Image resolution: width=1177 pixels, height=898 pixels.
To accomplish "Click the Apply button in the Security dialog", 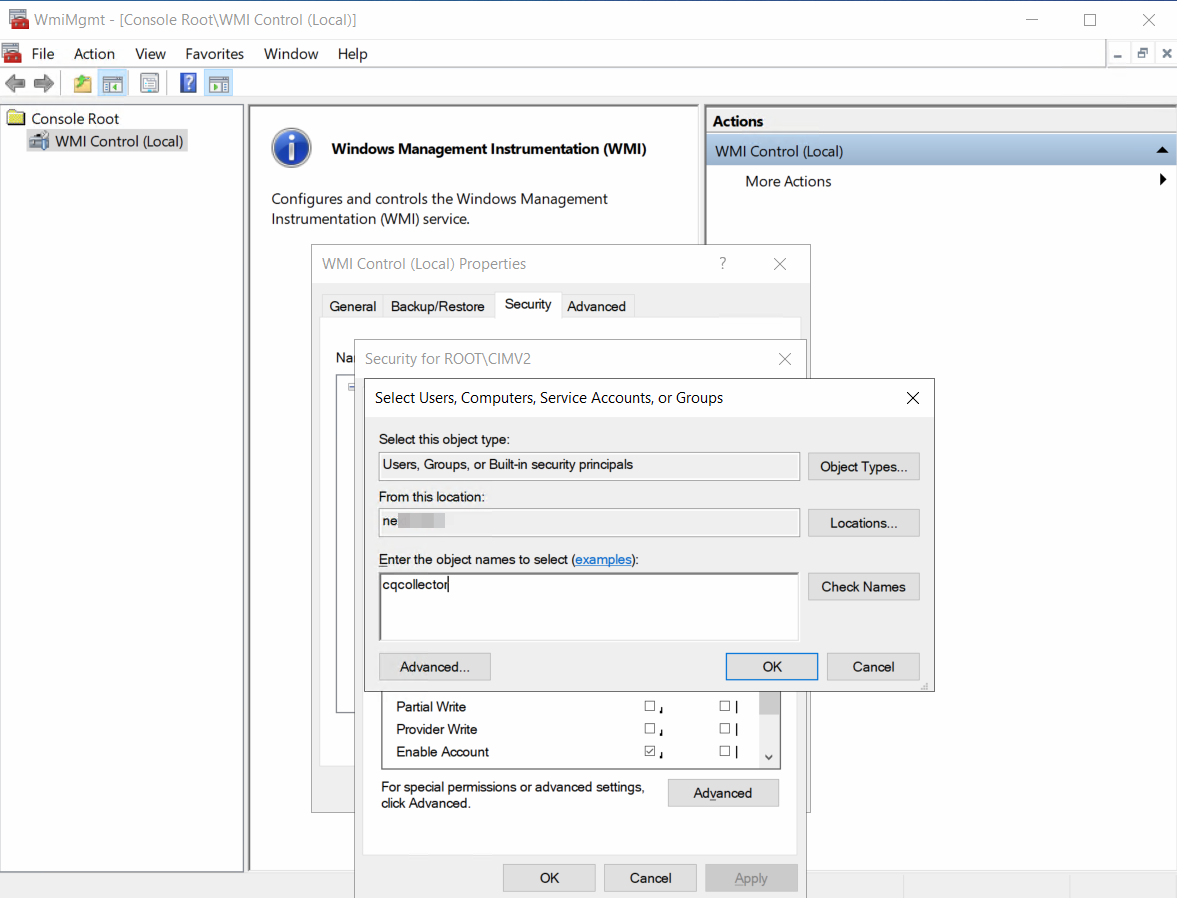I will (x=751, y=878).
